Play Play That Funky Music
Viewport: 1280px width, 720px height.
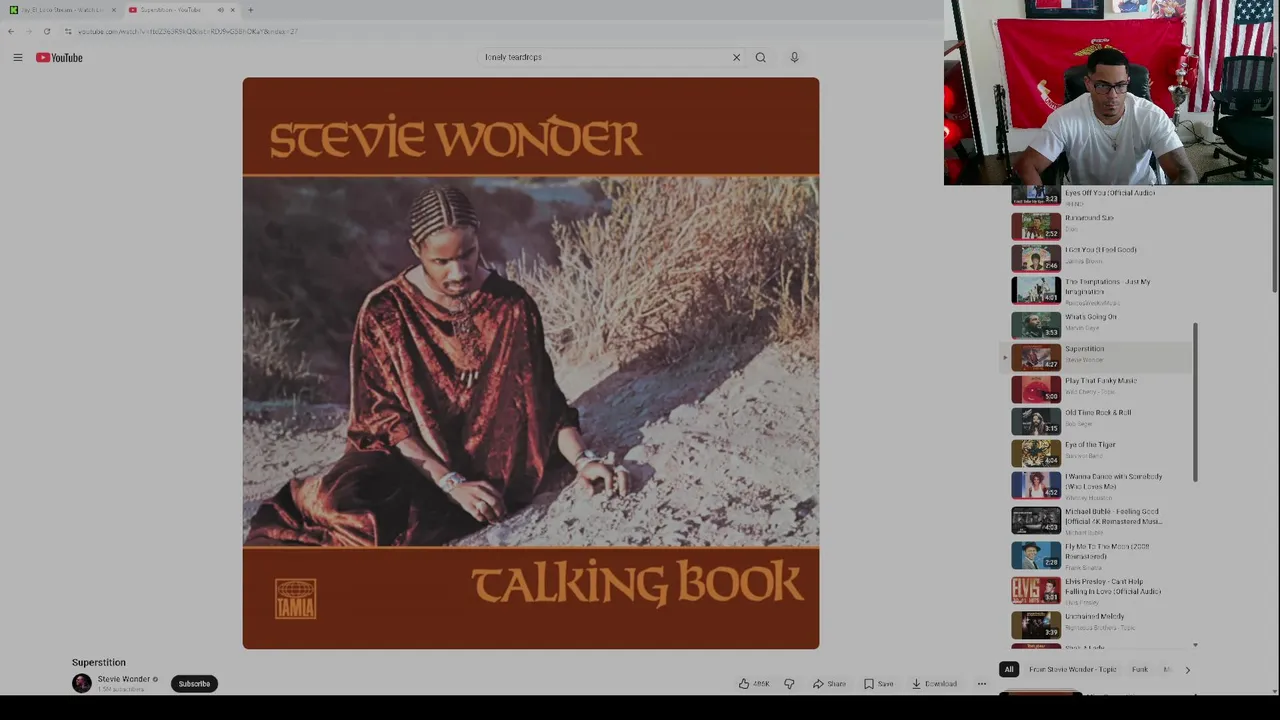point(1098,388)
